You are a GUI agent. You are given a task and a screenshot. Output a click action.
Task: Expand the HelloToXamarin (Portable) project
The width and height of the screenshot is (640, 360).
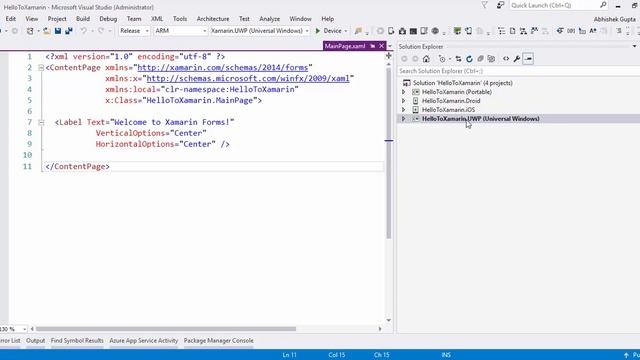[x=403, y=92]
